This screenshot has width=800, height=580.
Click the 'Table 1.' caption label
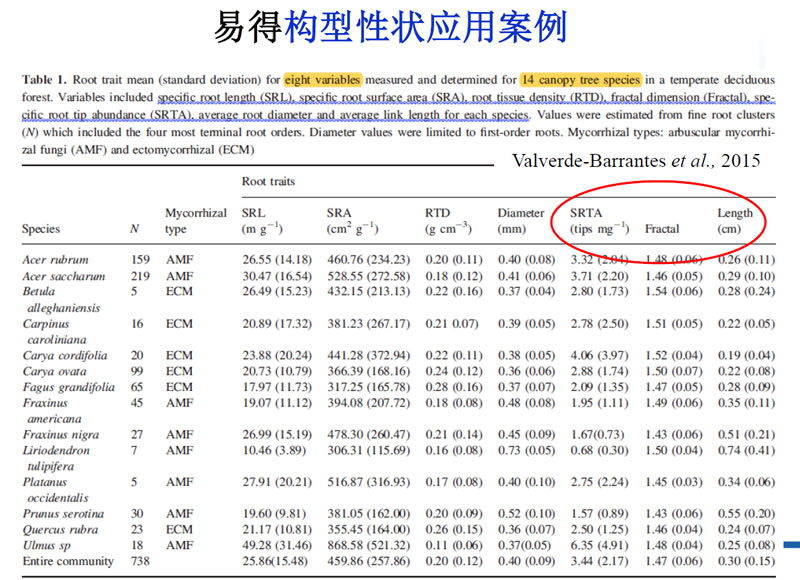(45, 80)
